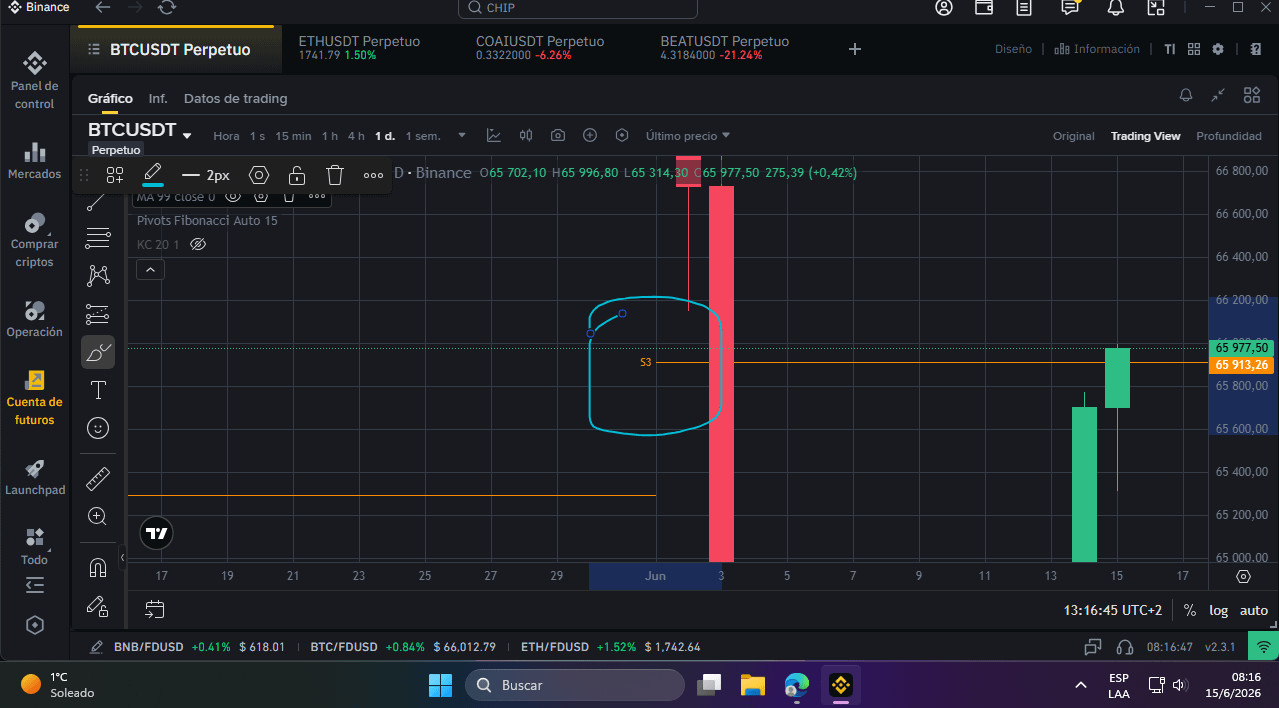Add a new trading pair tab

click(854, 49)
